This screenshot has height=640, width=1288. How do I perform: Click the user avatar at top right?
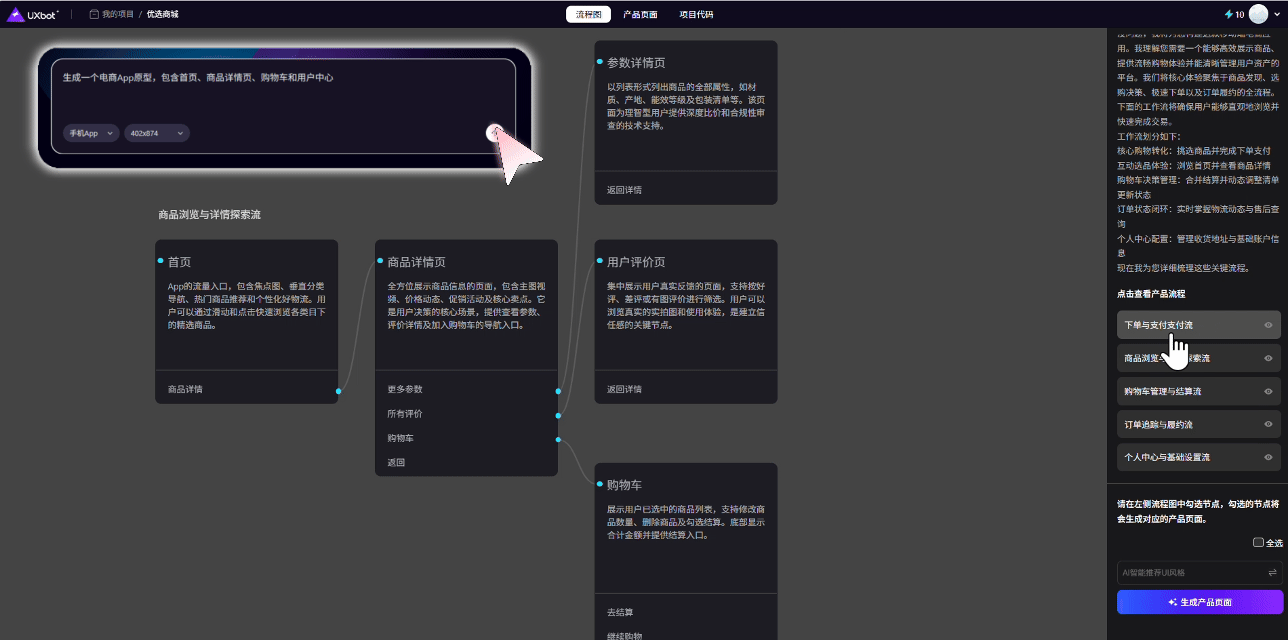(x=1258, y=13)
